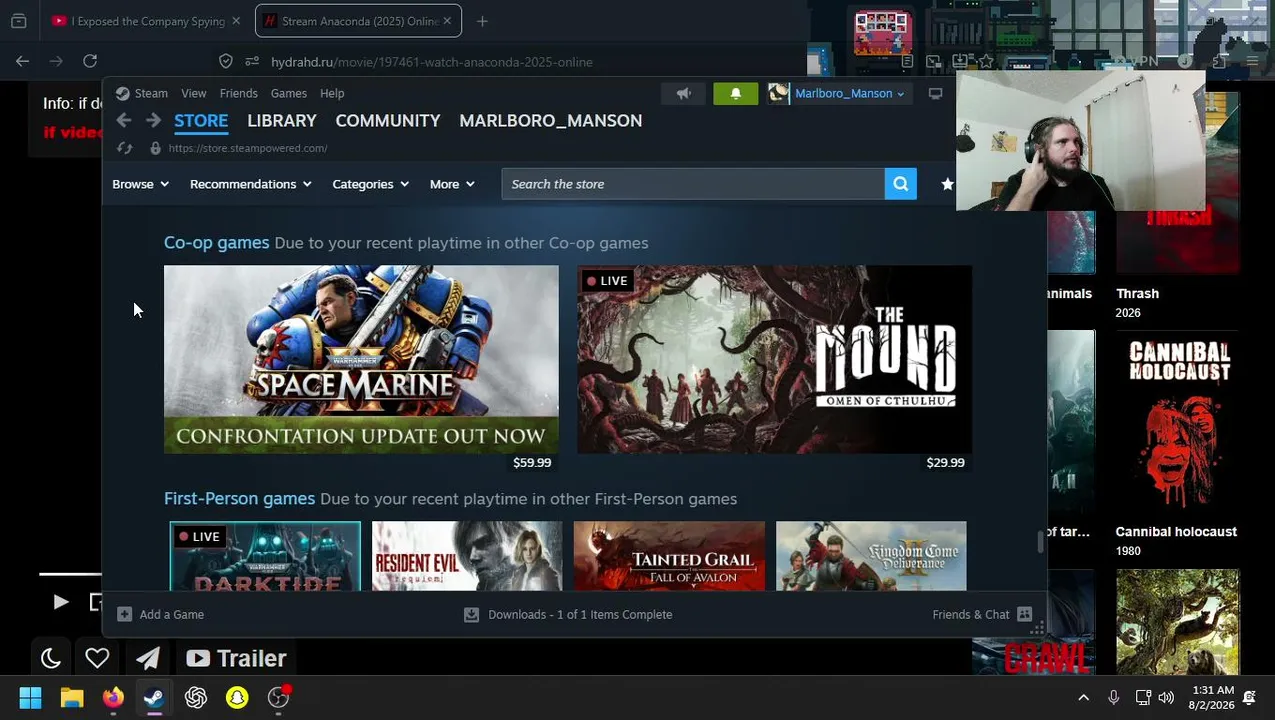Expand the Browse dropdown in Steam store

click(x=140, y=184)
